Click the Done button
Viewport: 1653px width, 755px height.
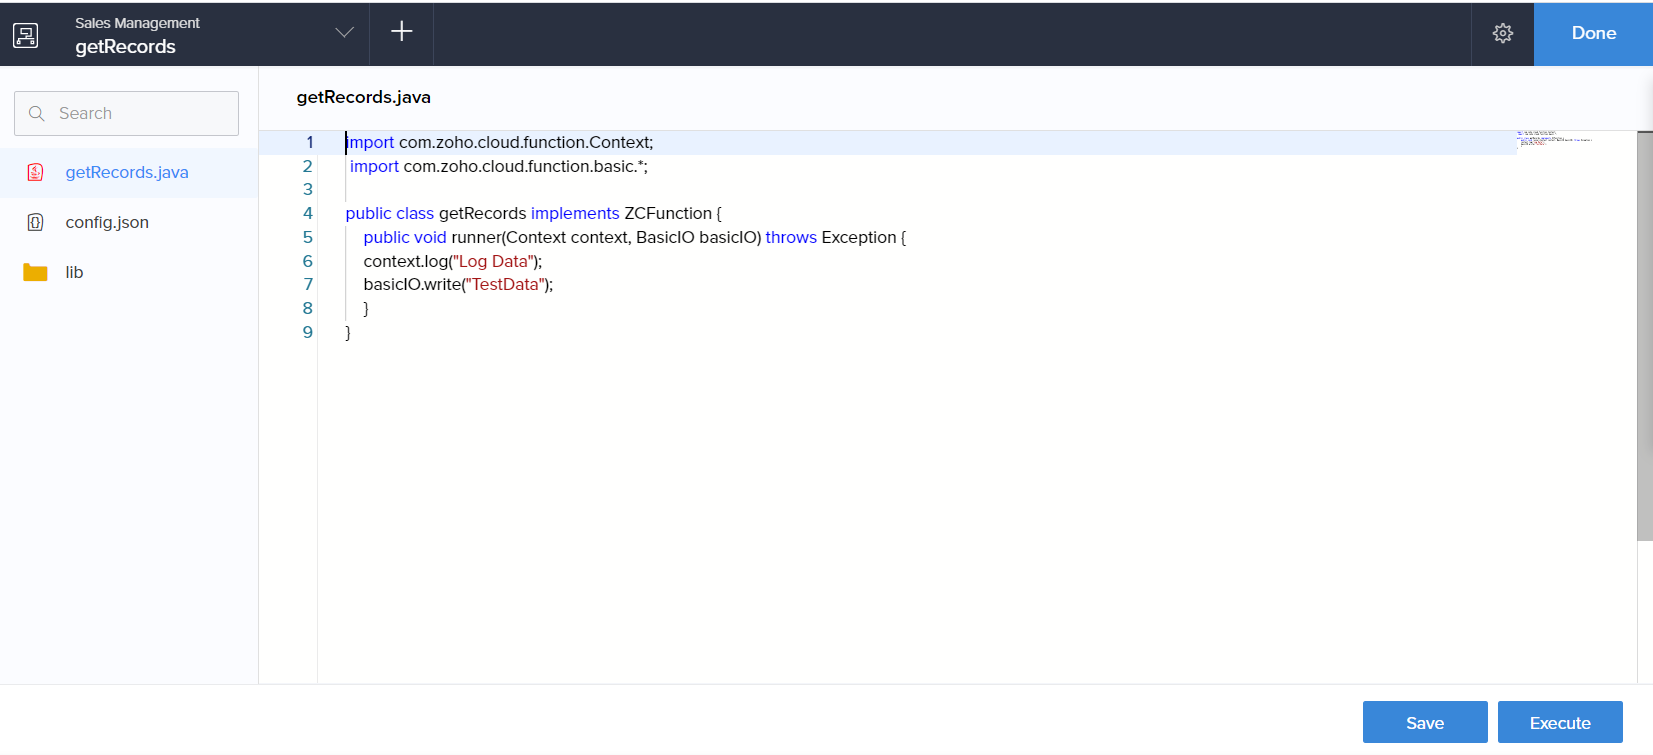click(1593, 33)
